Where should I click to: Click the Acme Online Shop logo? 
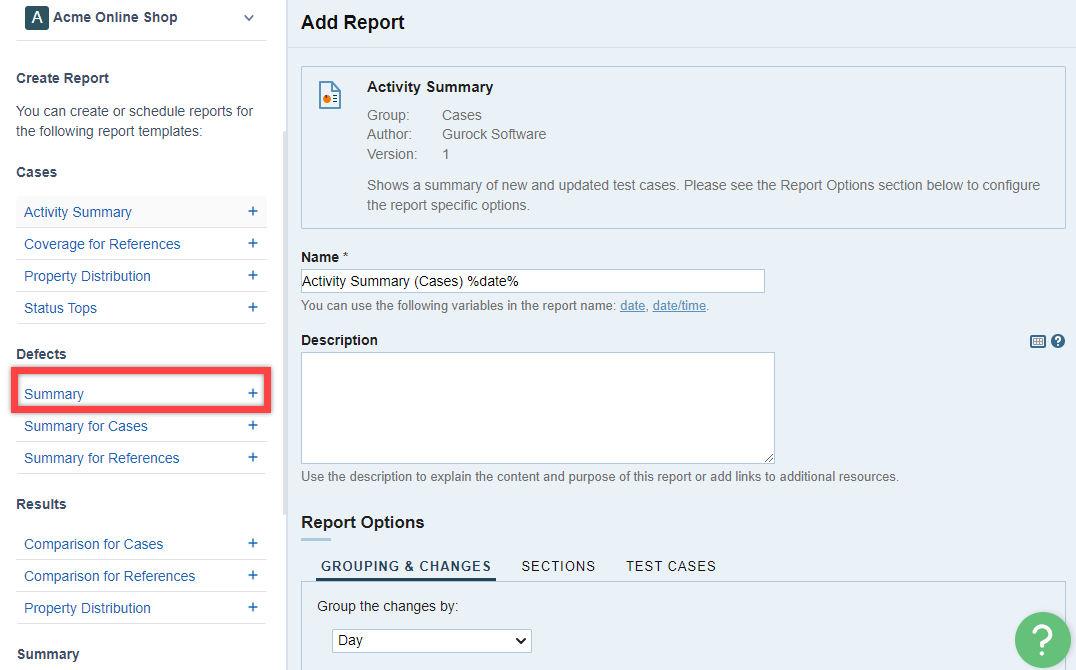(x=36, y=18)
